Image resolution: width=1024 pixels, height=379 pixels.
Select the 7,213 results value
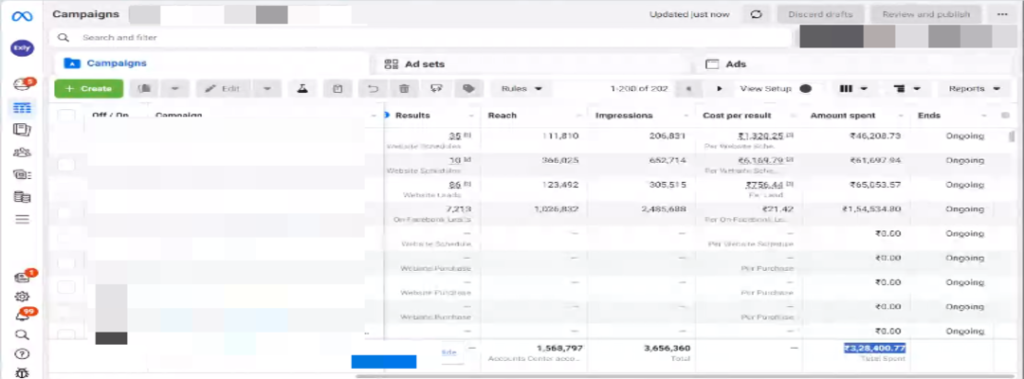pyautogui.click(x=458, y=208)
